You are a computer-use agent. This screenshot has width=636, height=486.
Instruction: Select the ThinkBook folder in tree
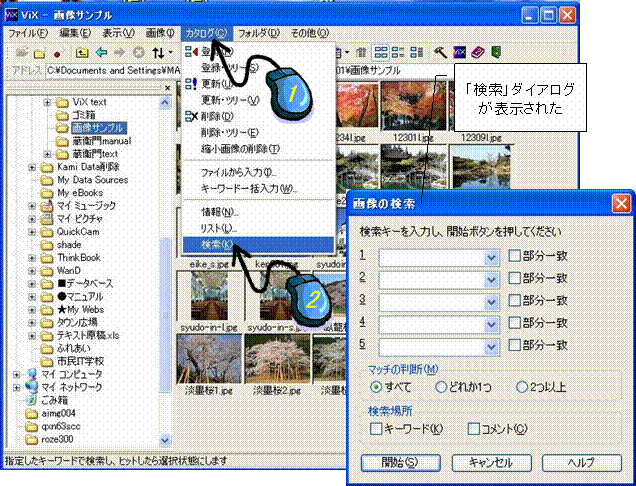pos(78,257)
